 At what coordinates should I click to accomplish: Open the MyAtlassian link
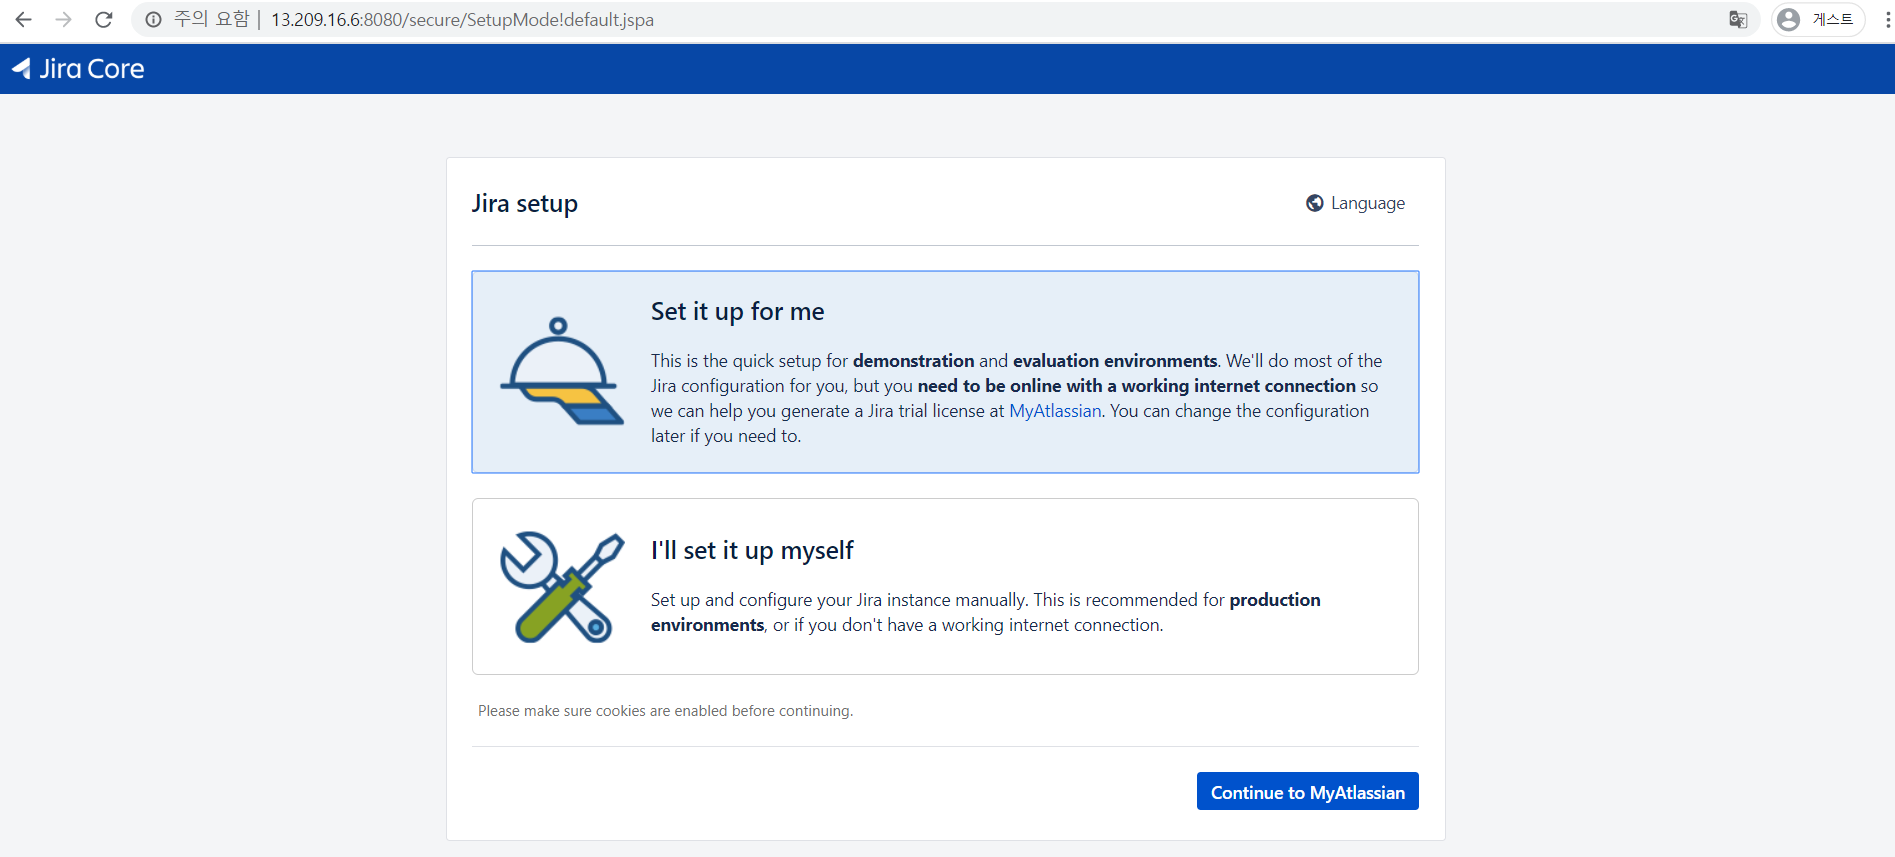(x=1055, y=411)
